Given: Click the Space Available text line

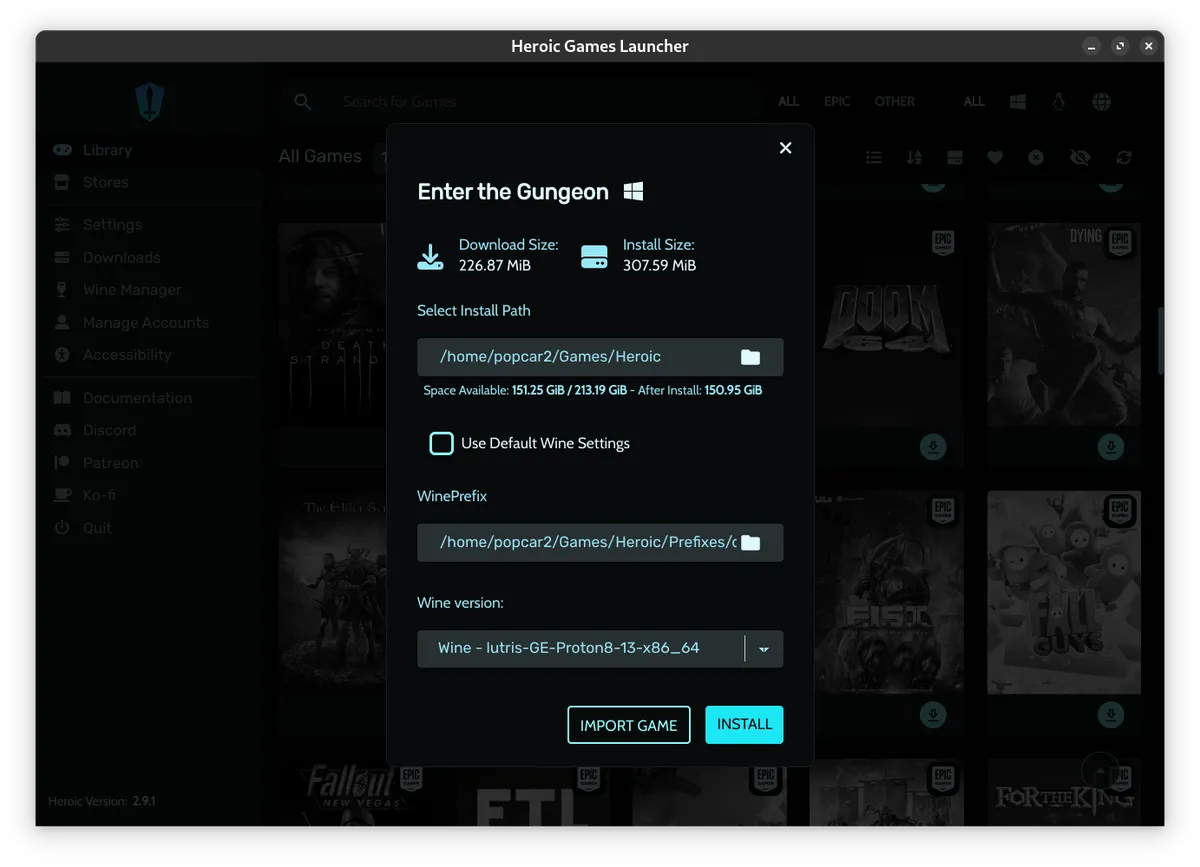Looking at the screenshot, I should tap(593, 390).
